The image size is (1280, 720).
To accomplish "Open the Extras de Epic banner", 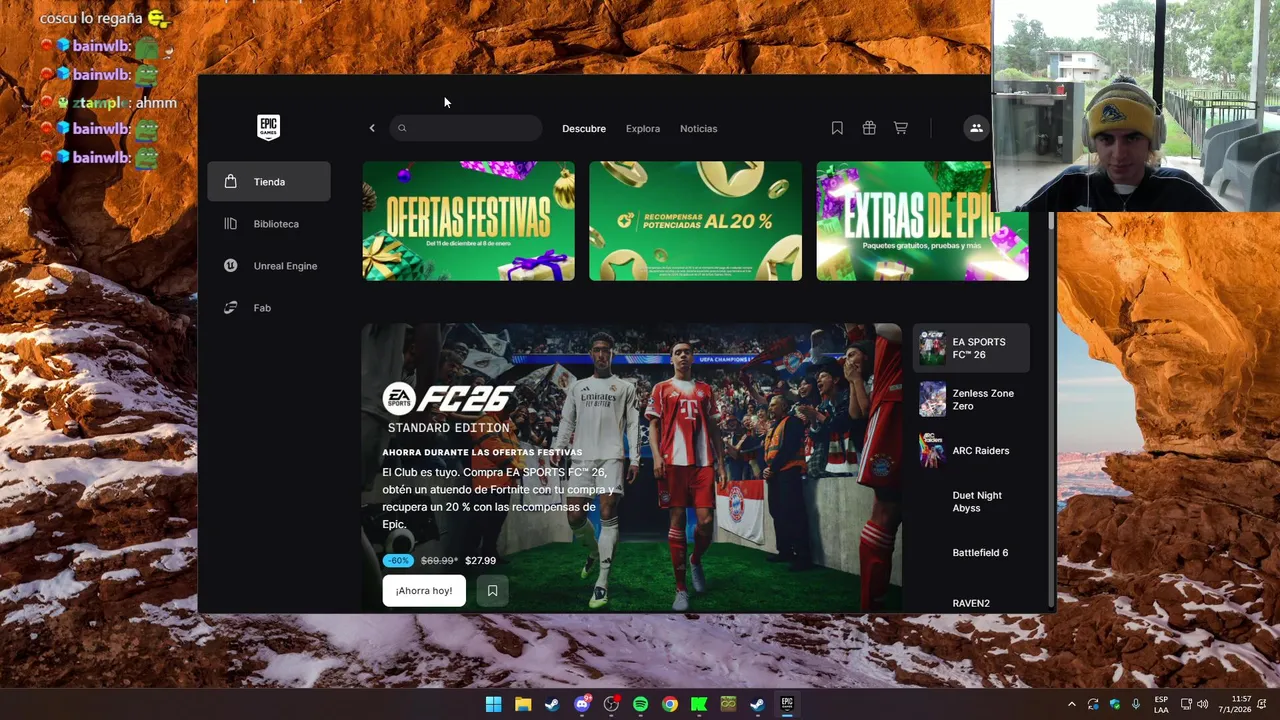I will tap(922, 221).
